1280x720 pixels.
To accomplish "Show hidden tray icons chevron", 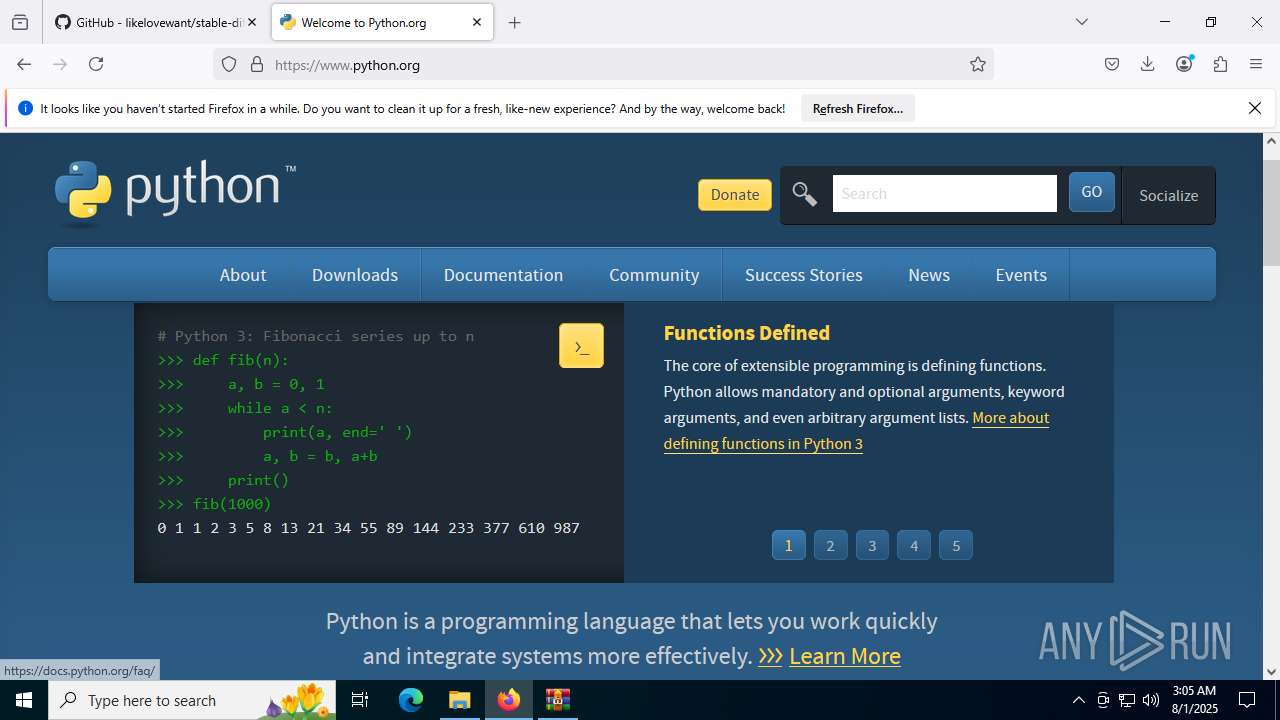I will coord(1078,700).
